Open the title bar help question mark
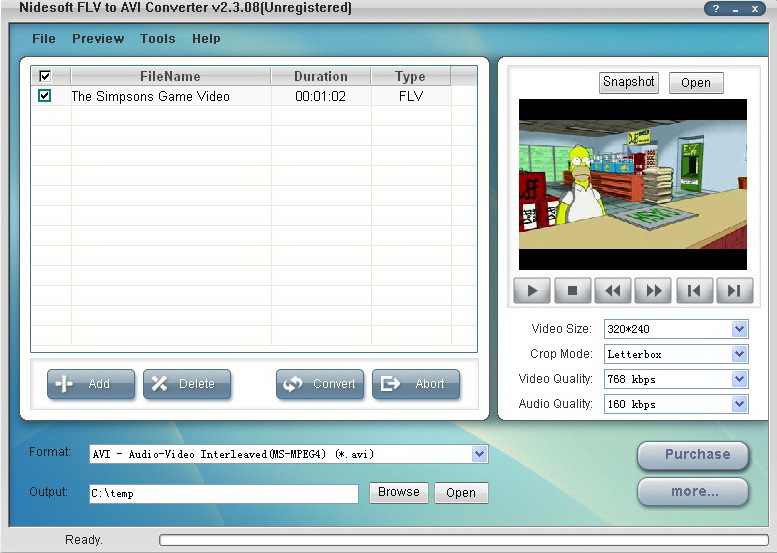This screenshot has width=777, height=553. tap(716, 8)
